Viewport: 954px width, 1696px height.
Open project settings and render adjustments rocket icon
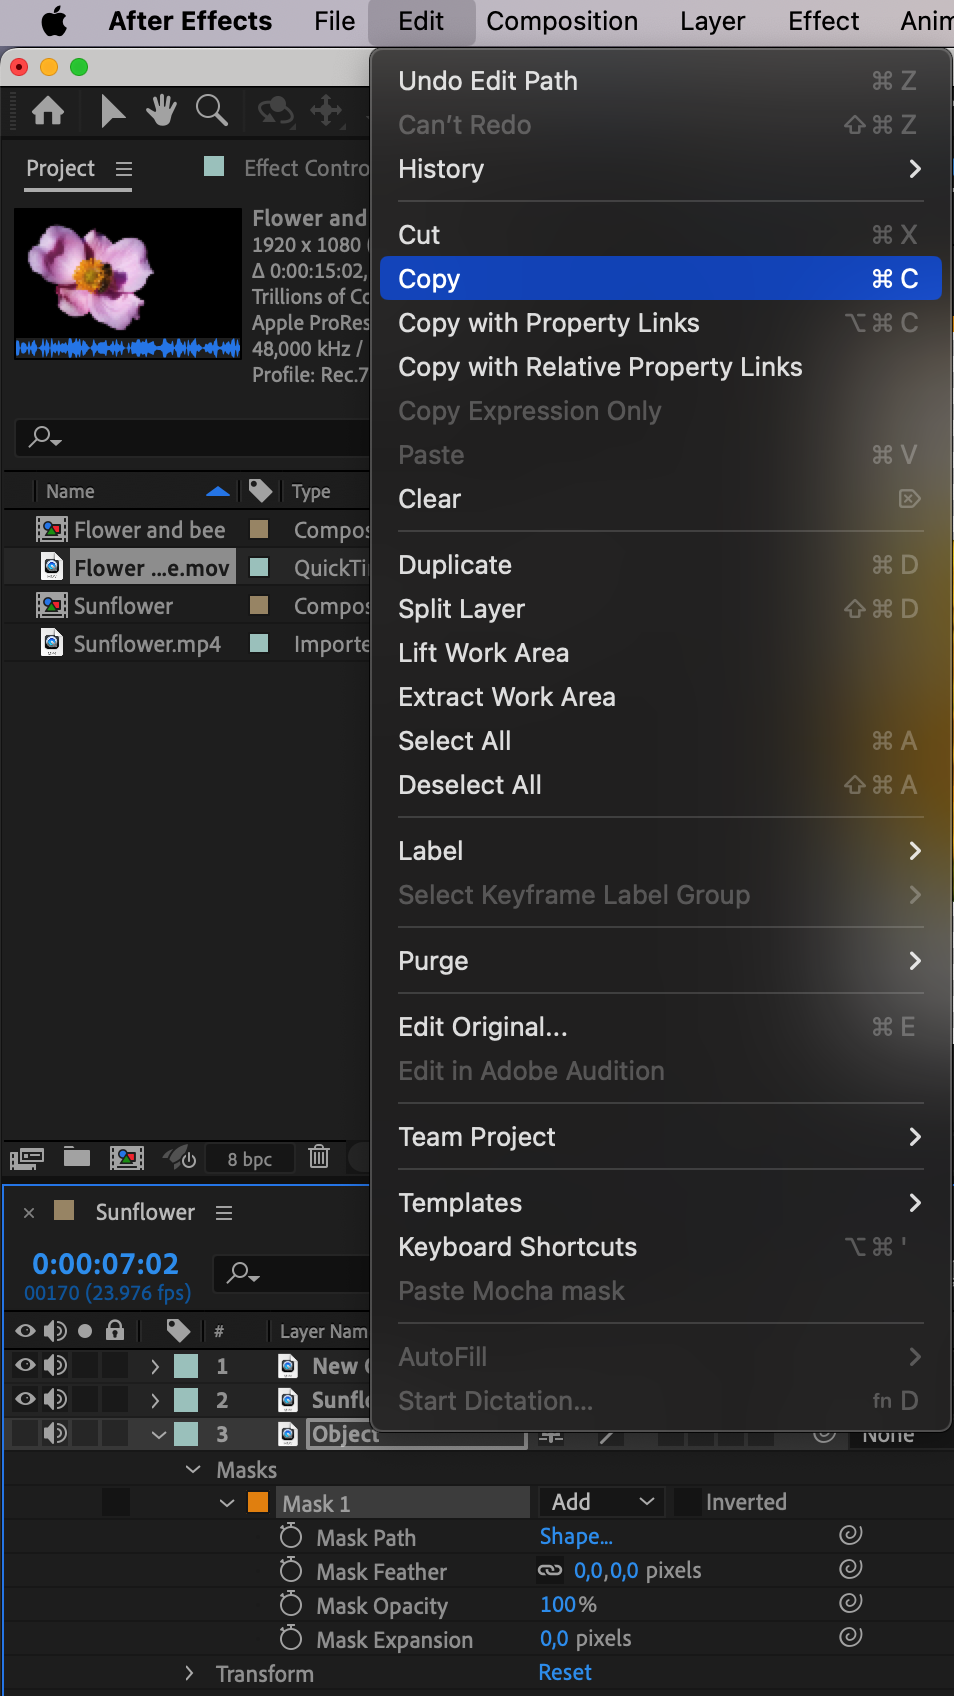click(x=180, y=1158)
